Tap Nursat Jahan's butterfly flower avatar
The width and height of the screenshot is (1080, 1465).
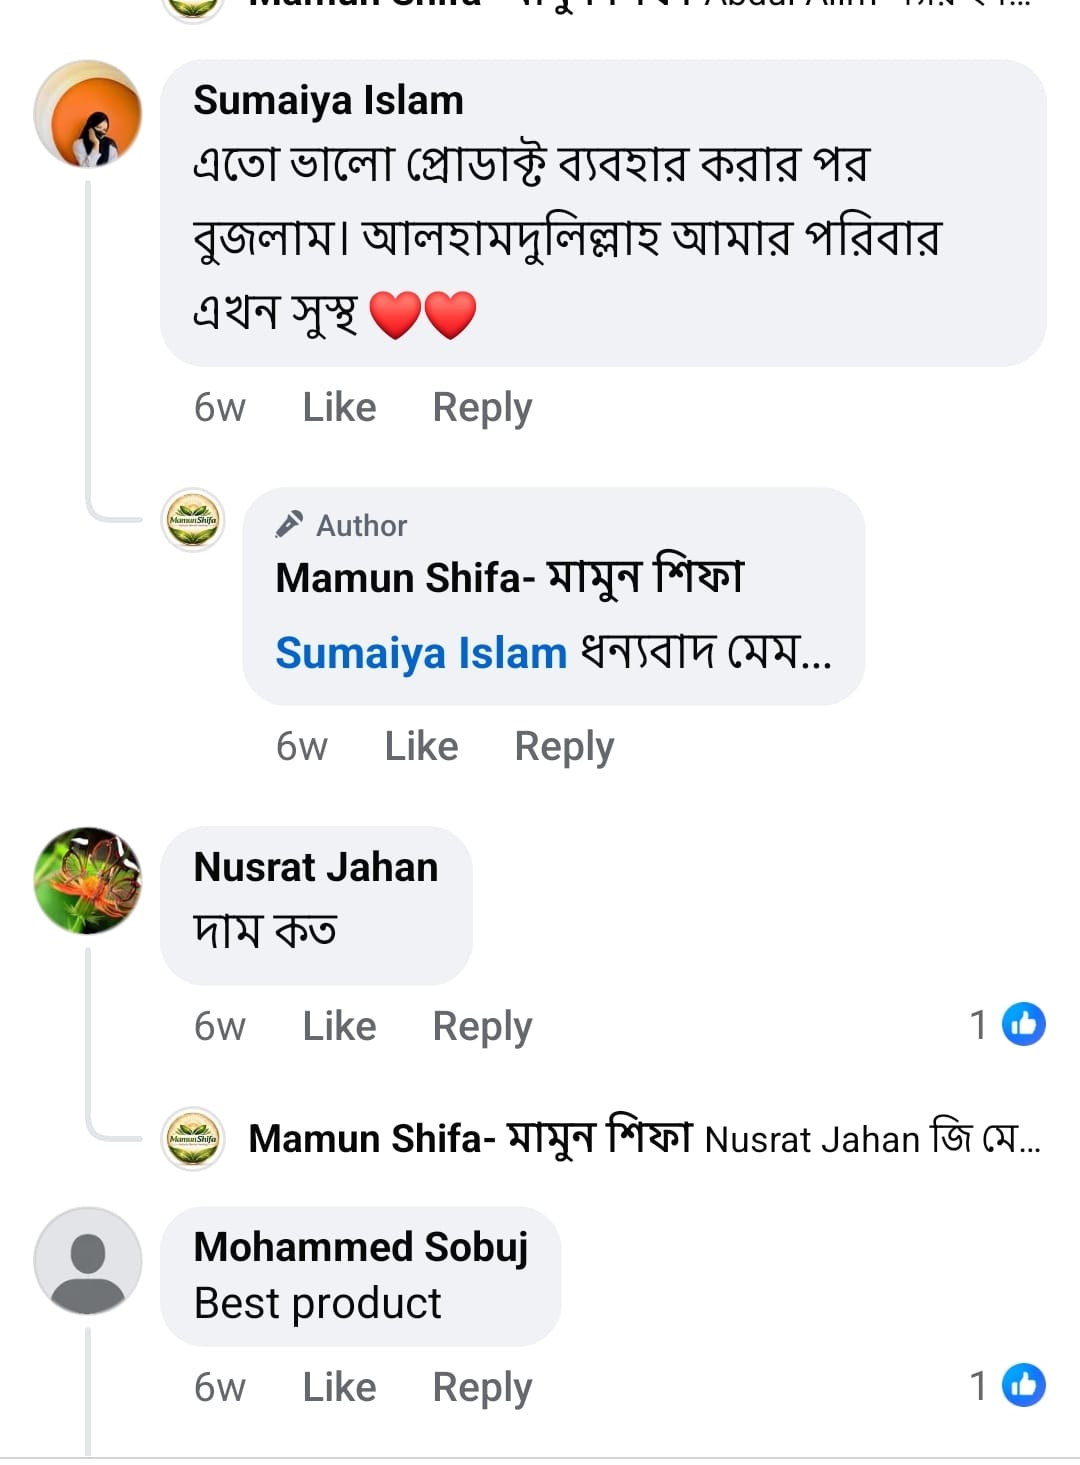pyautogui.click(x=88, y=881)
